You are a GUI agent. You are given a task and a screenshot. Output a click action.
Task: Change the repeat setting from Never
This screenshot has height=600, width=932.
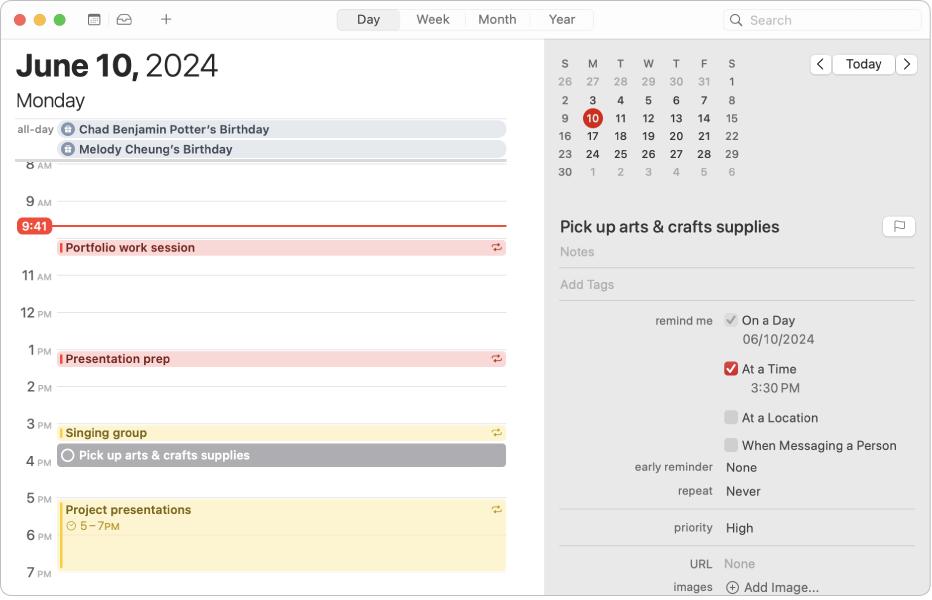point(742,491)
